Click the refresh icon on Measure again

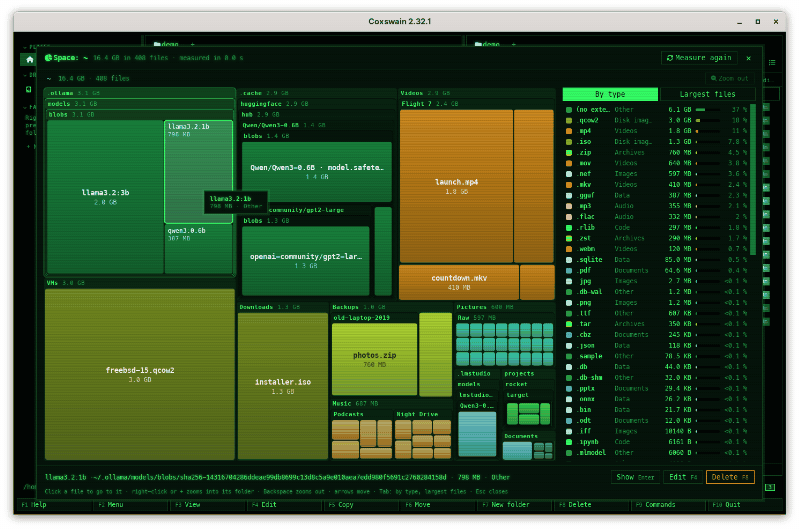670,58
